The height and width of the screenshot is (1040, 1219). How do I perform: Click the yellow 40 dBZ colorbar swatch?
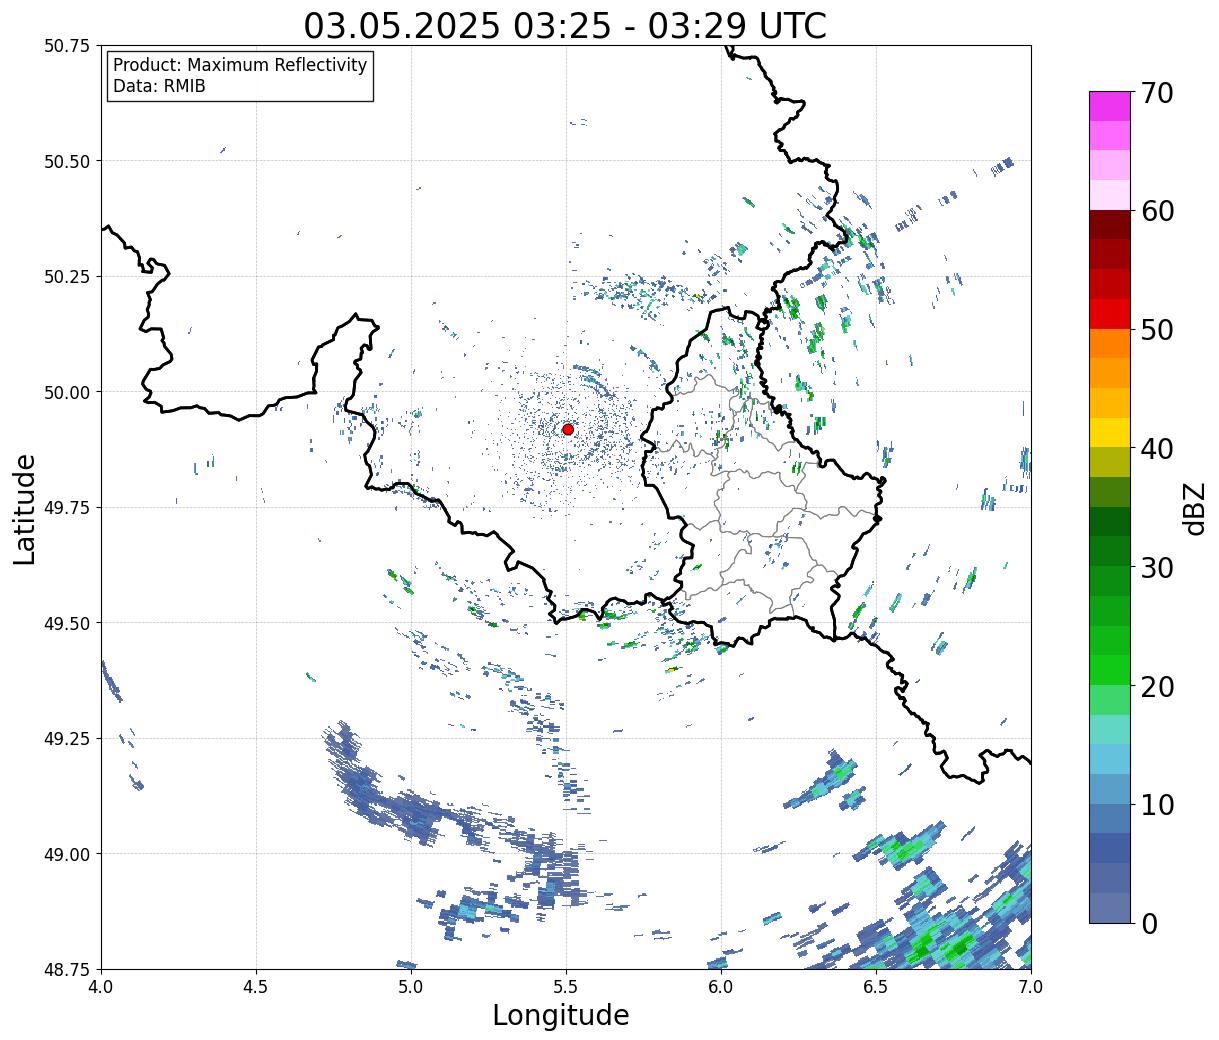tap(1110, 433)
